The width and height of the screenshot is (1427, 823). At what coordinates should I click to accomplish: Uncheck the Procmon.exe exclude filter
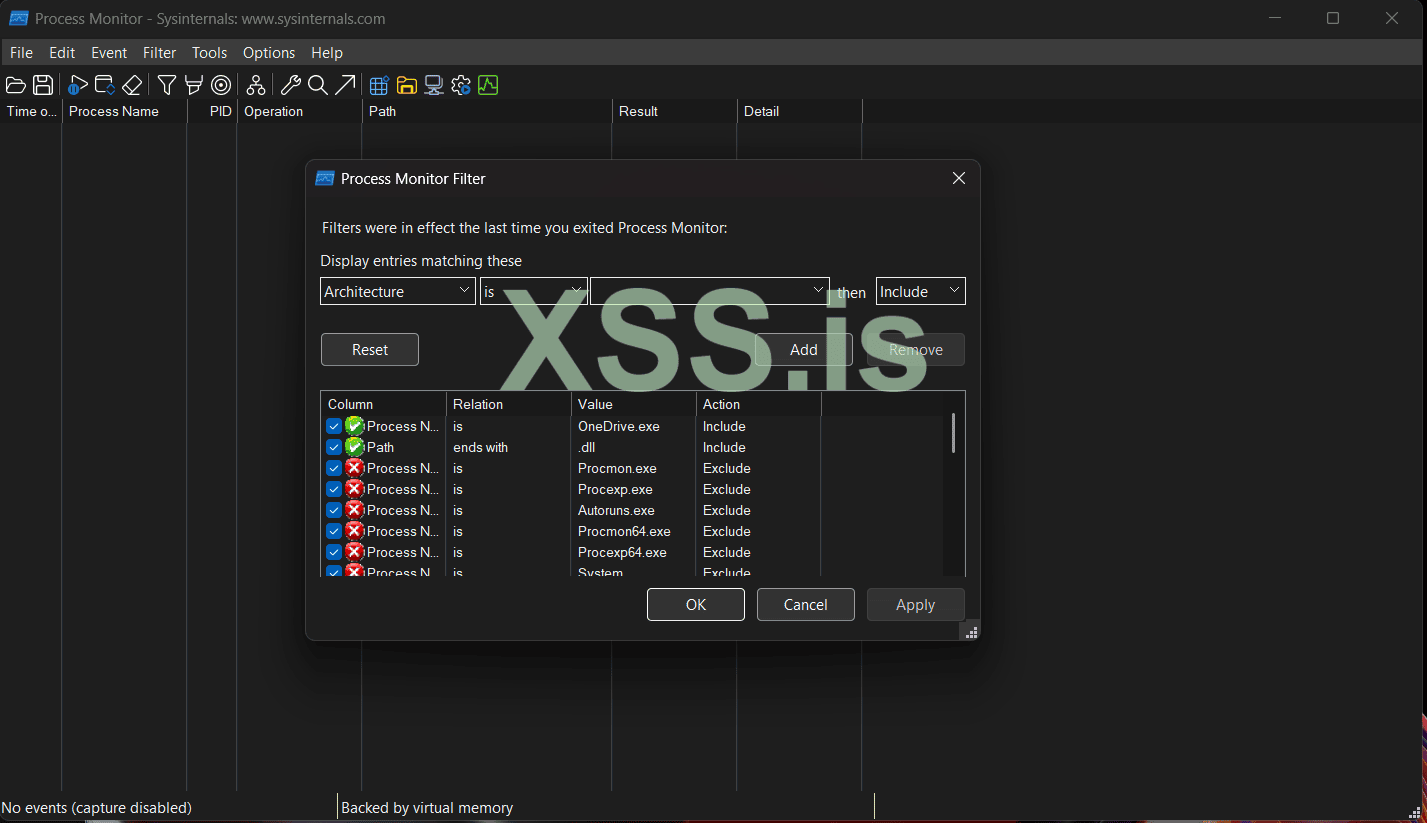[333, 468]
